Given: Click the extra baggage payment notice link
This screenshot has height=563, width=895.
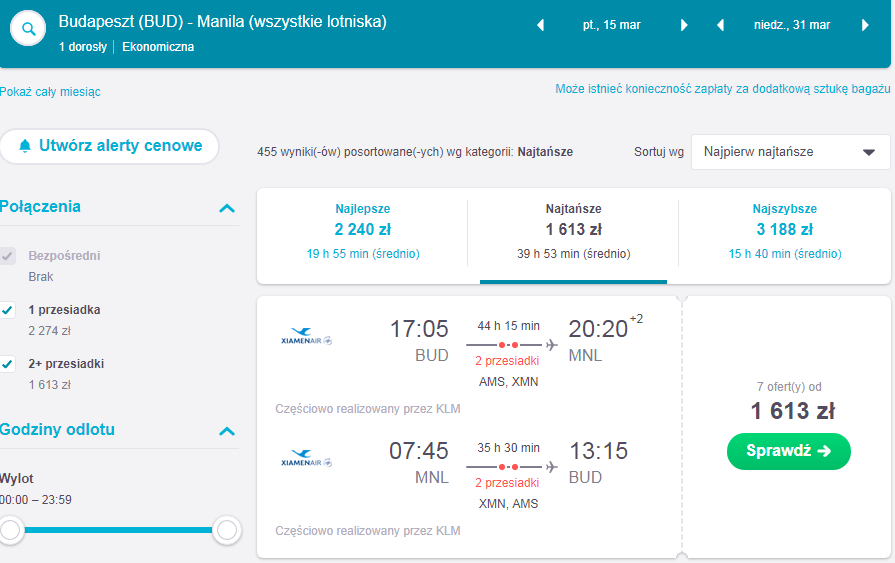Looking at the screenshot, I should [723, 89].
